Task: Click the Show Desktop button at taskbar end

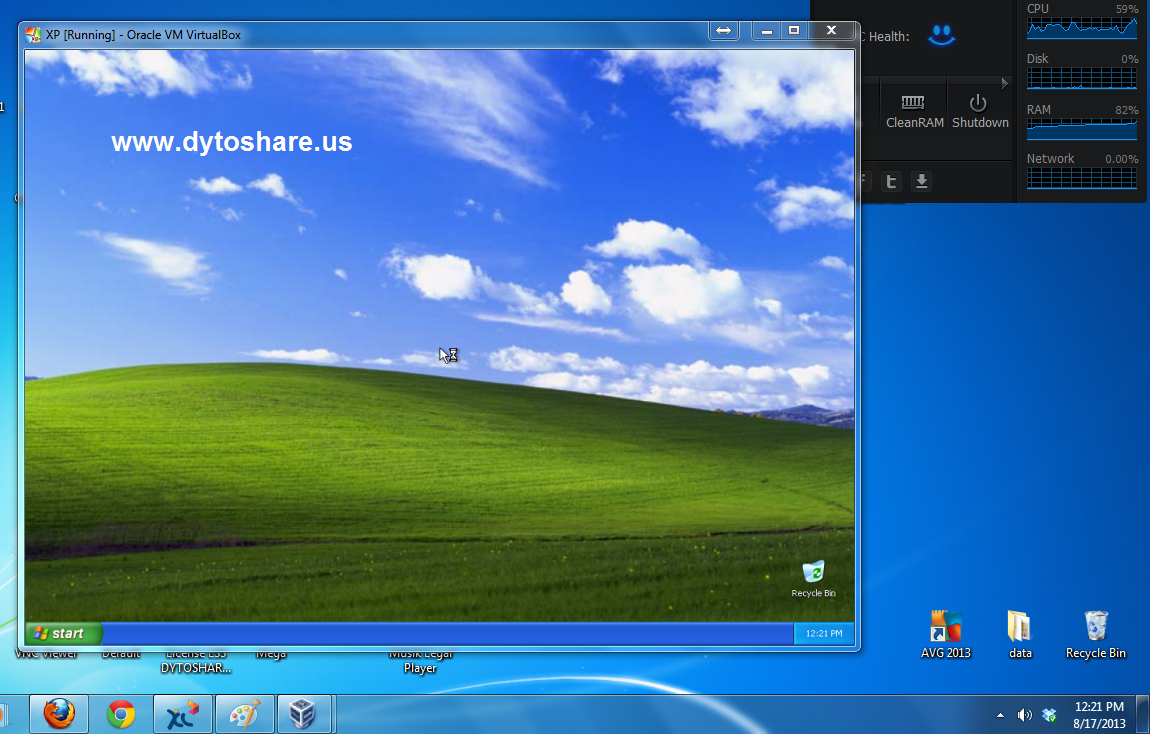Action: click(x=1143, y=714)
